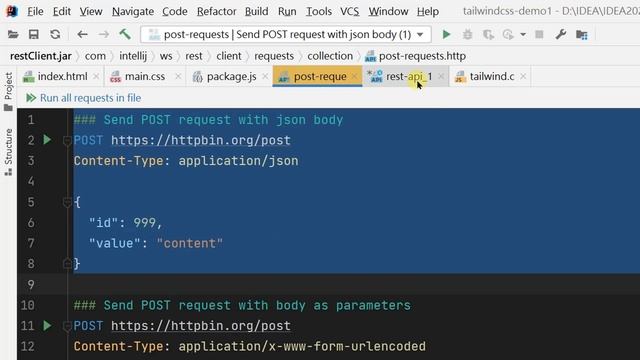Click the com breadcrumb segment

(x=95, y=56)
